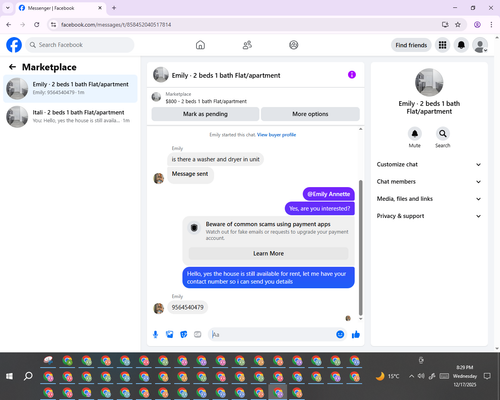500x400 pixels.
Task: Open a new browser tab
Action: 114,8
